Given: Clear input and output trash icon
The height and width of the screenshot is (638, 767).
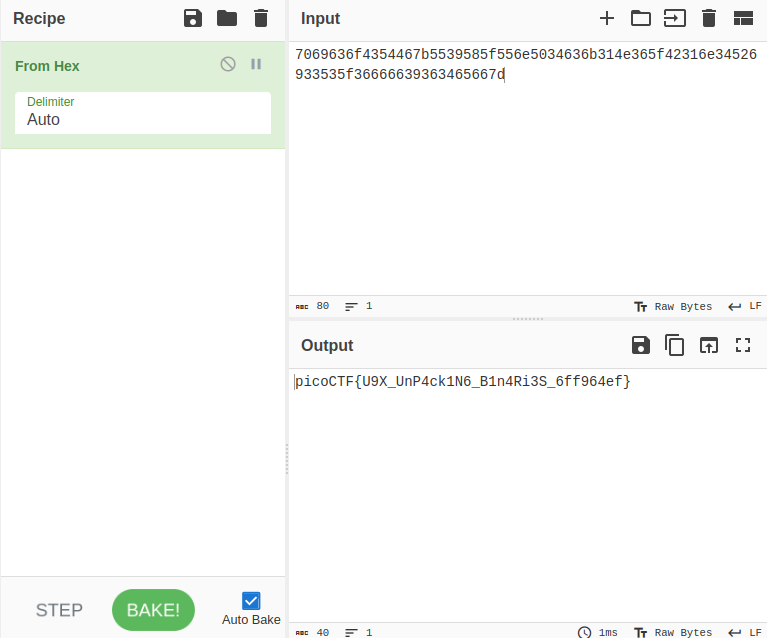Looking at the screenshot, I should [709, 18].
